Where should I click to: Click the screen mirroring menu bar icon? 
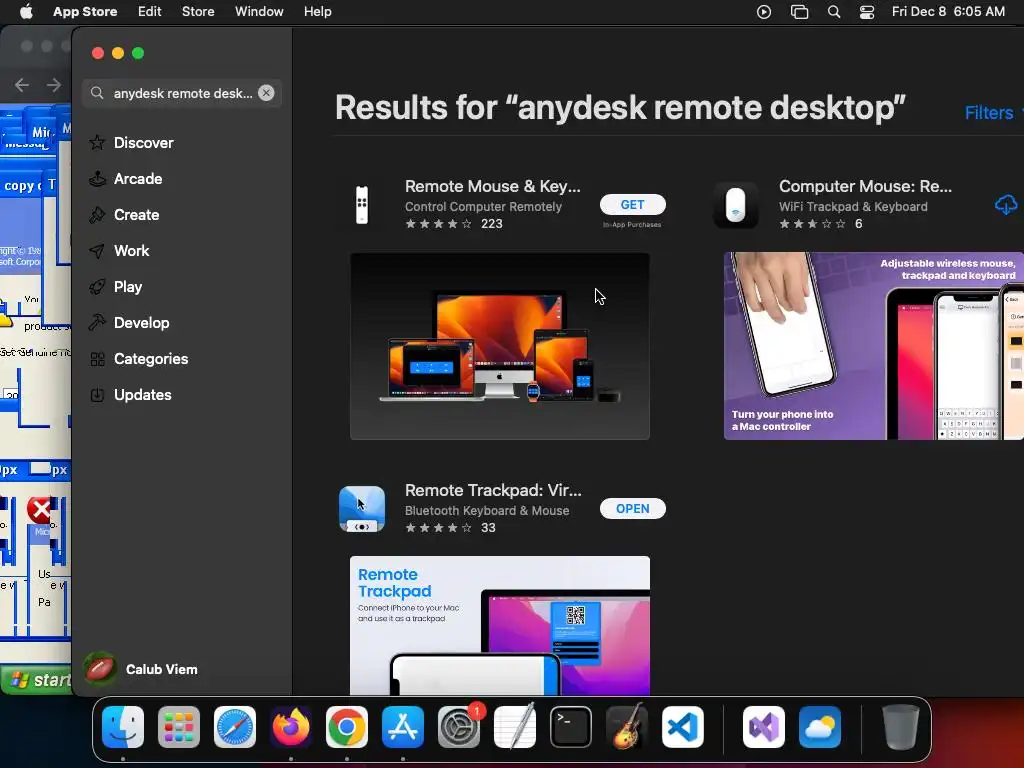click(x=799, y=12)
